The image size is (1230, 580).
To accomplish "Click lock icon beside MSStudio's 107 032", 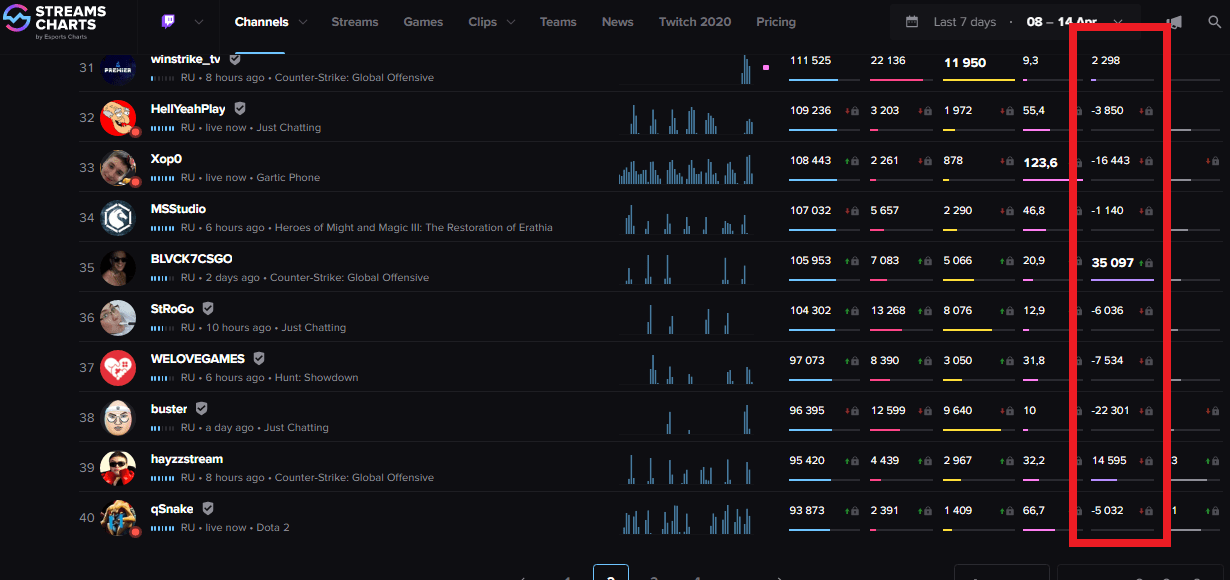I will tap(855, 211).
